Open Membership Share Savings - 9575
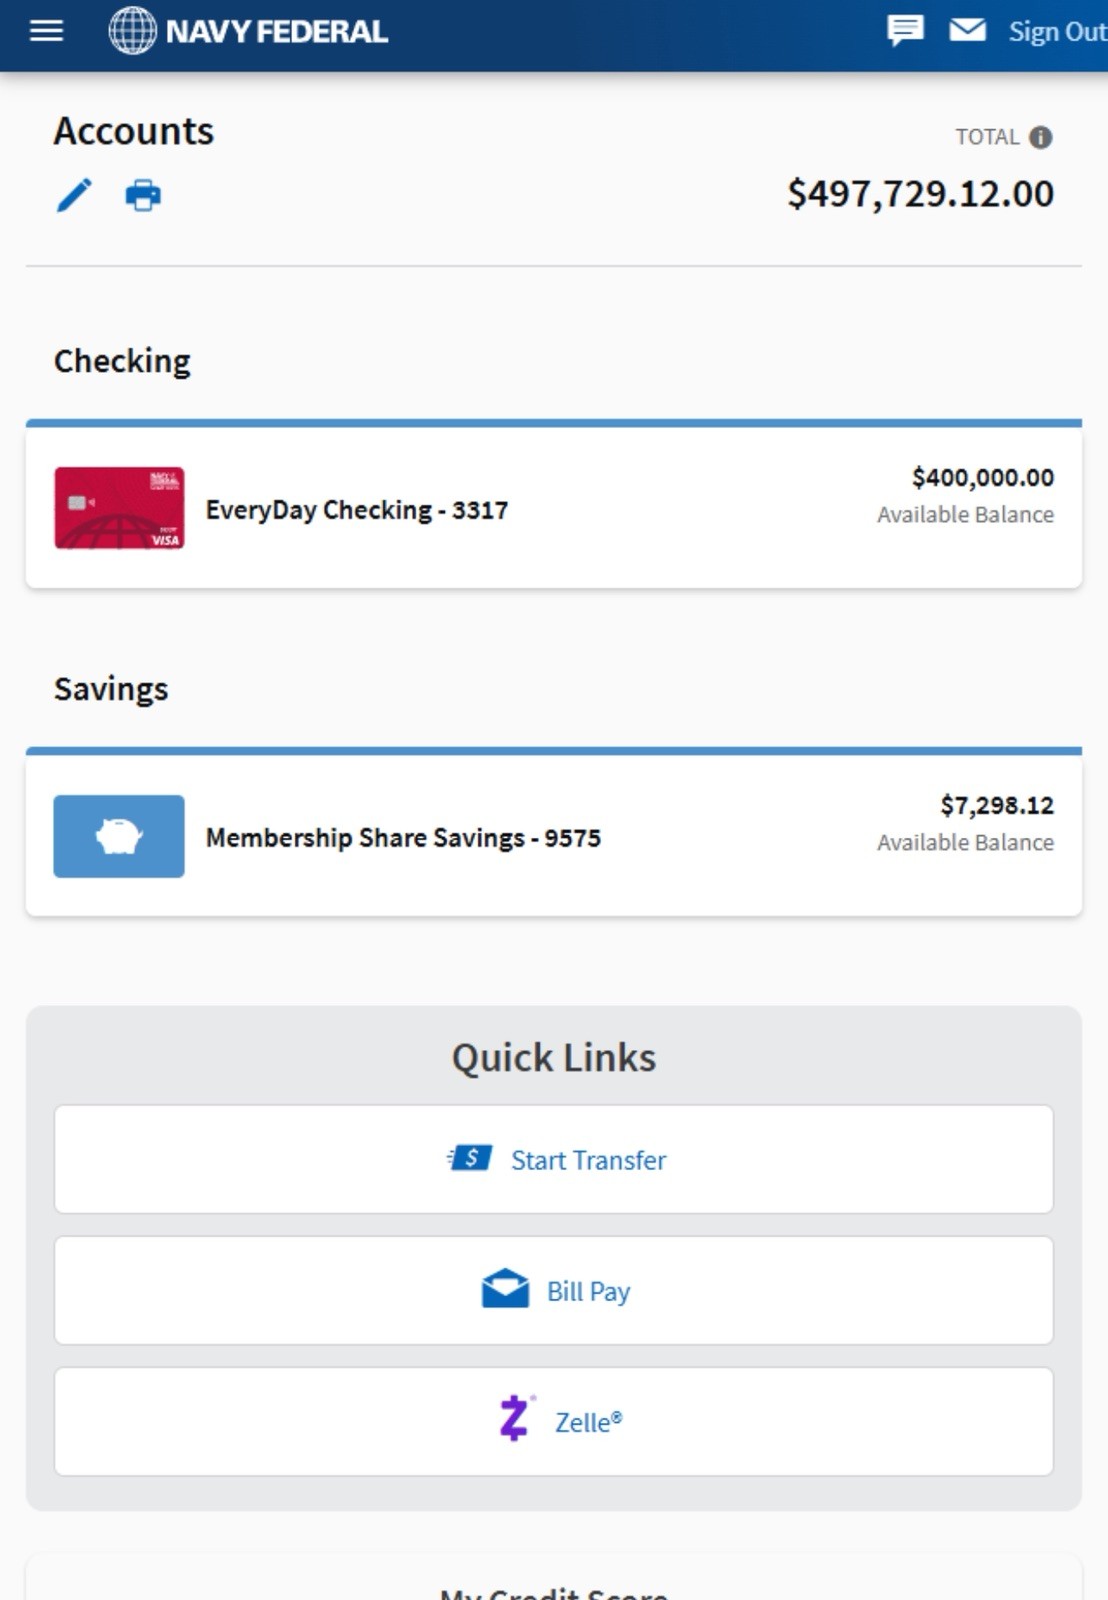Image resolution: width=1108 pixels, height=1600 pixels. (403, 838)
